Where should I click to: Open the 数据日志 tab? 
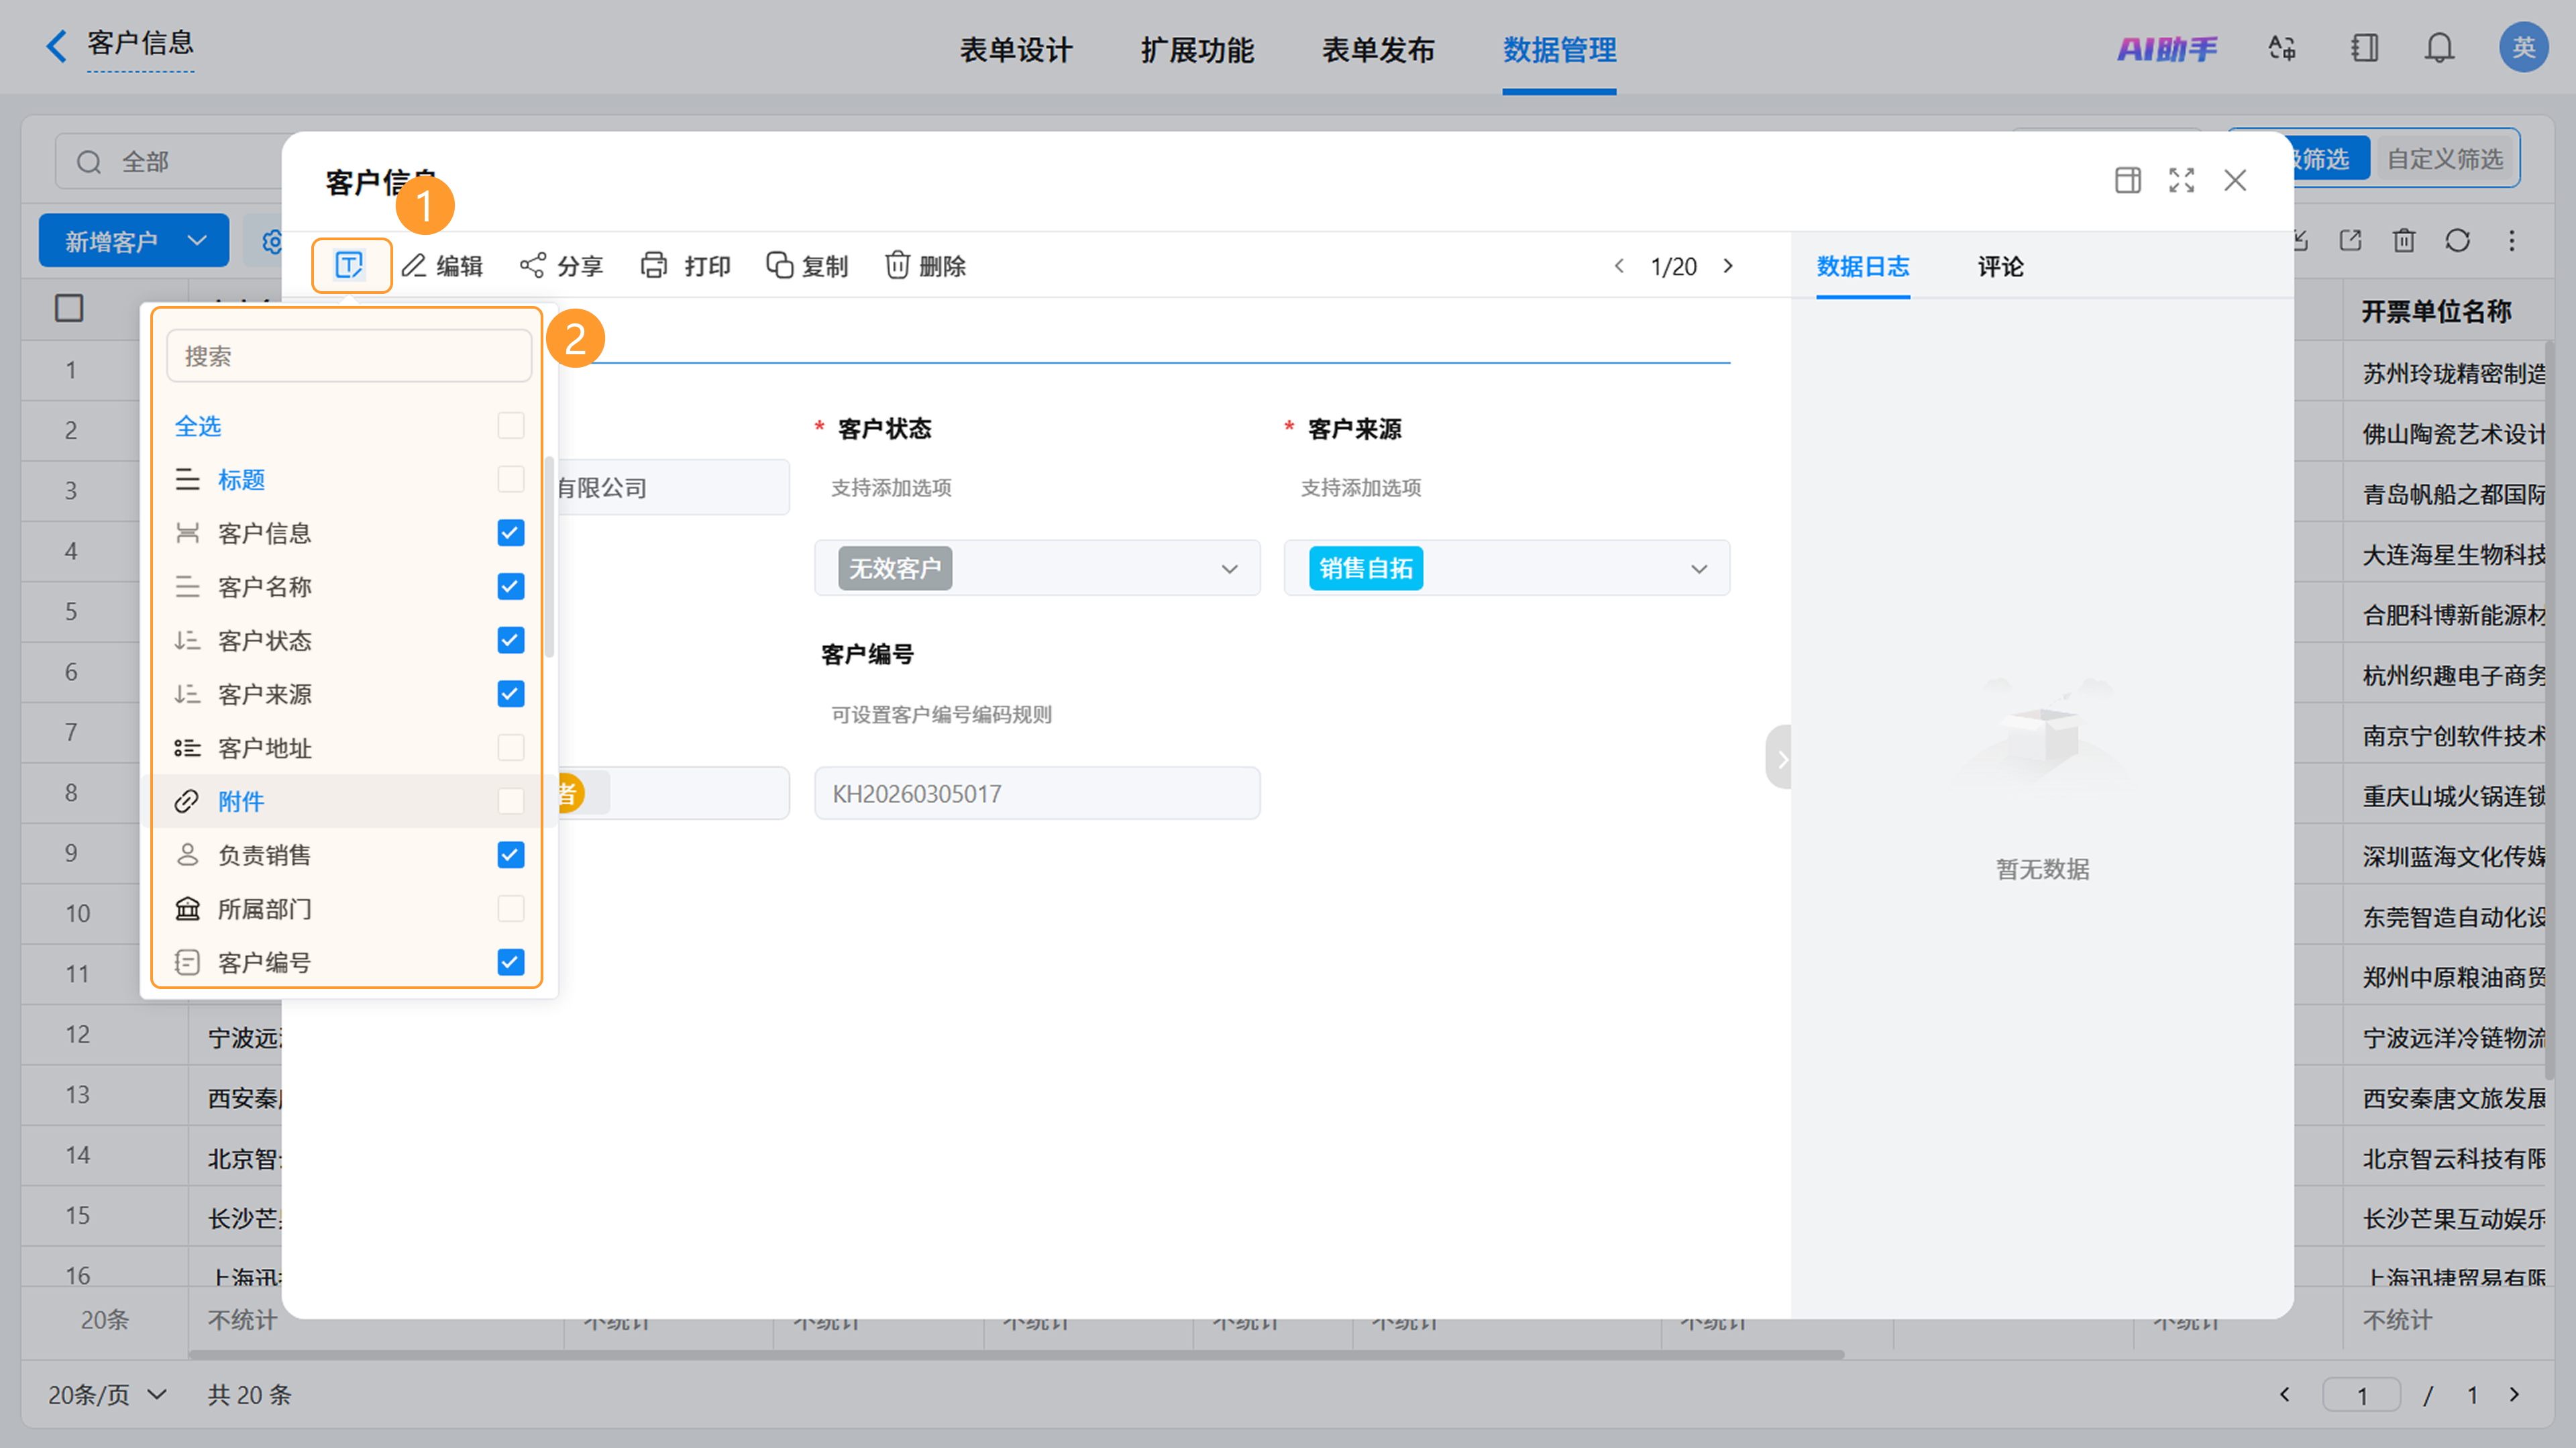(1863, 267)
